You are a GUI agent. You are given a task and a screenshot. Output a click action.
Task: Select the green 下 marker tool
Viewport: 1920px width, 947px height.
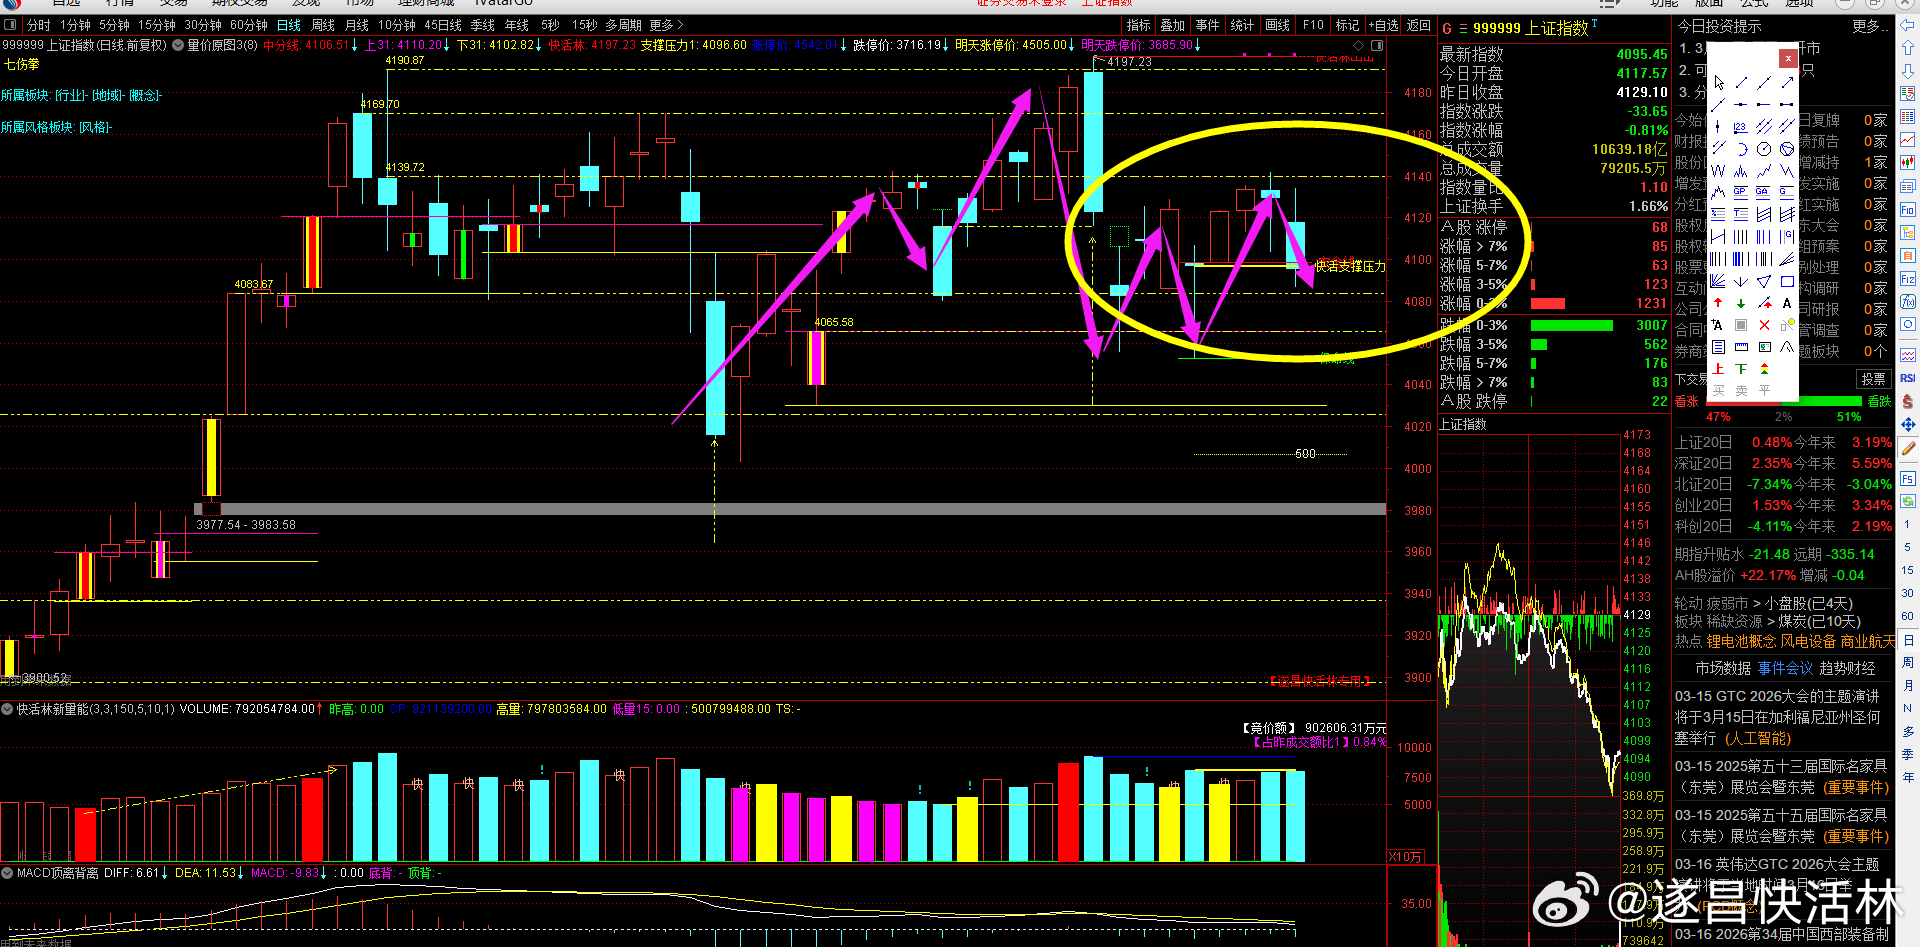click(x=1741, y=368)
